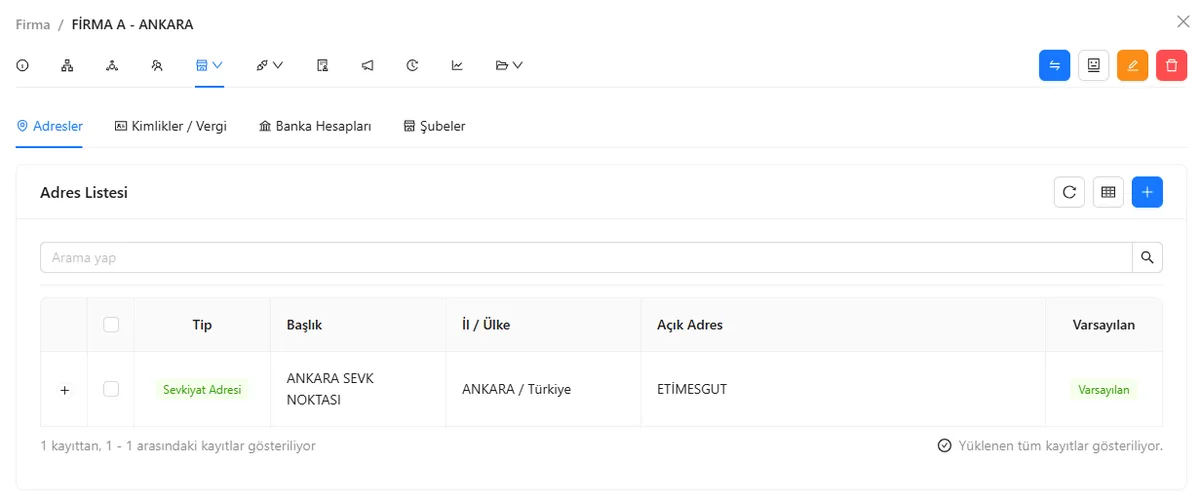Viewport: 1200px width, 501px height.
Task: Click the blue swap arrows button
Action: 1054,65
